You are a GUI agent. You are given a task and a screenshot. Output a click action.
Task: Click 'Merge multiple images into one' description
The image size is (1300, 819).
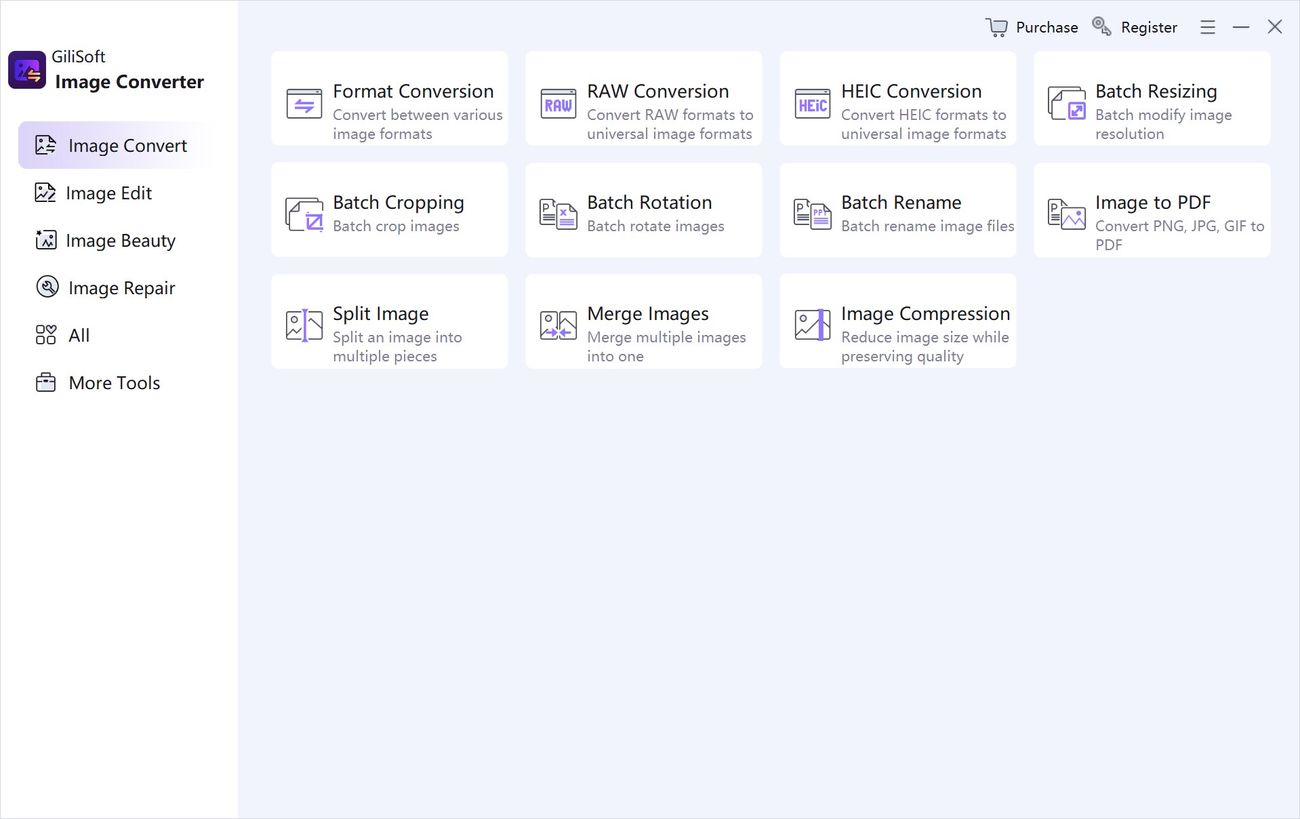[x=666, y=347]
